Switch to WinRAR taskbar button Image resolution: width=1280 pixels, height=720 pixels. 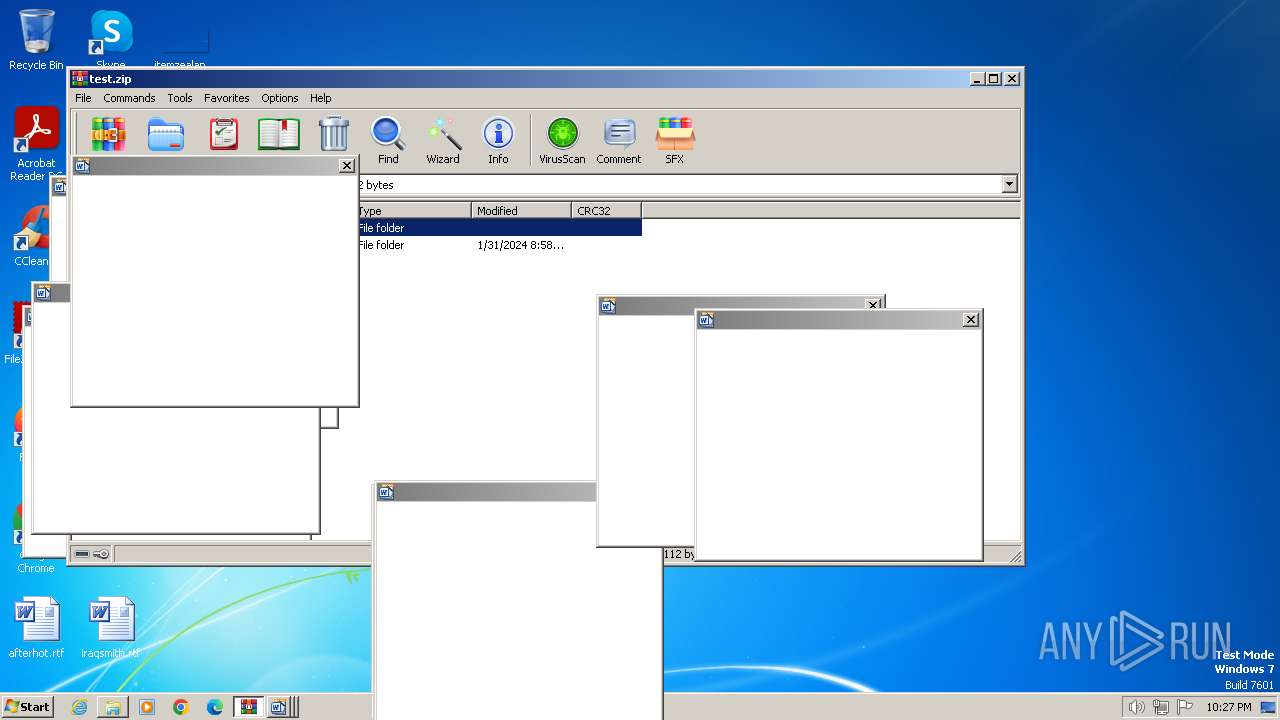point(248,707)
